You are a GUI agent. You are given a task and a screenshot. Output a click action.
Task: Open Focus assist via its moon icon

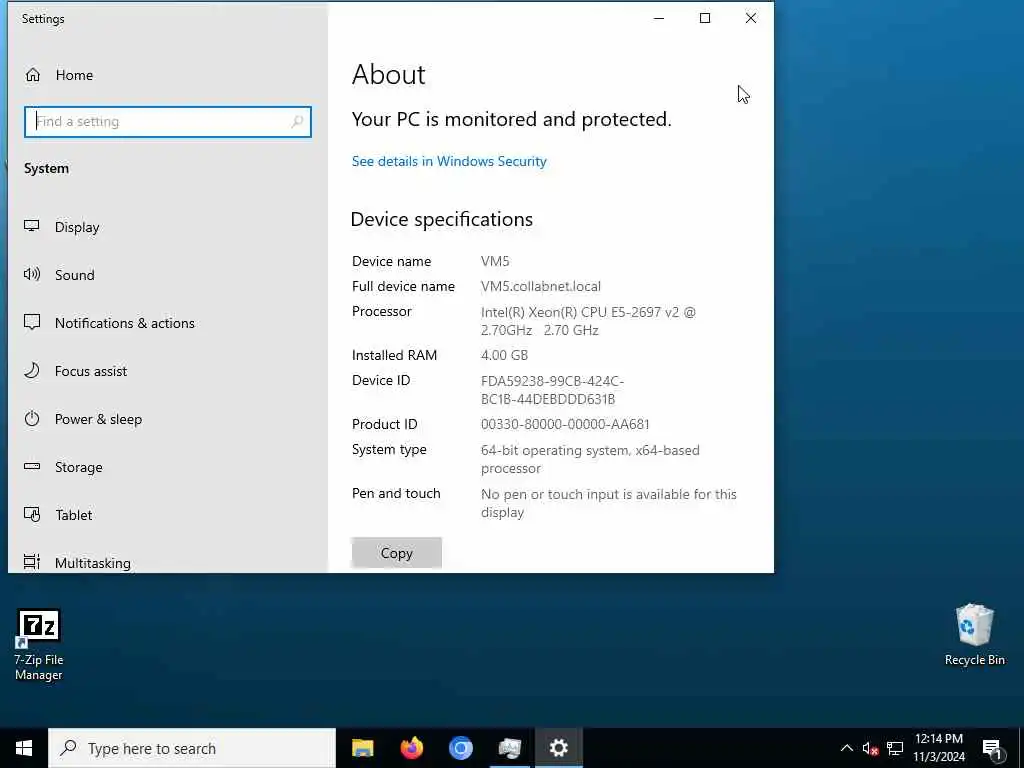pyautogui.click(x=31, y=370)
